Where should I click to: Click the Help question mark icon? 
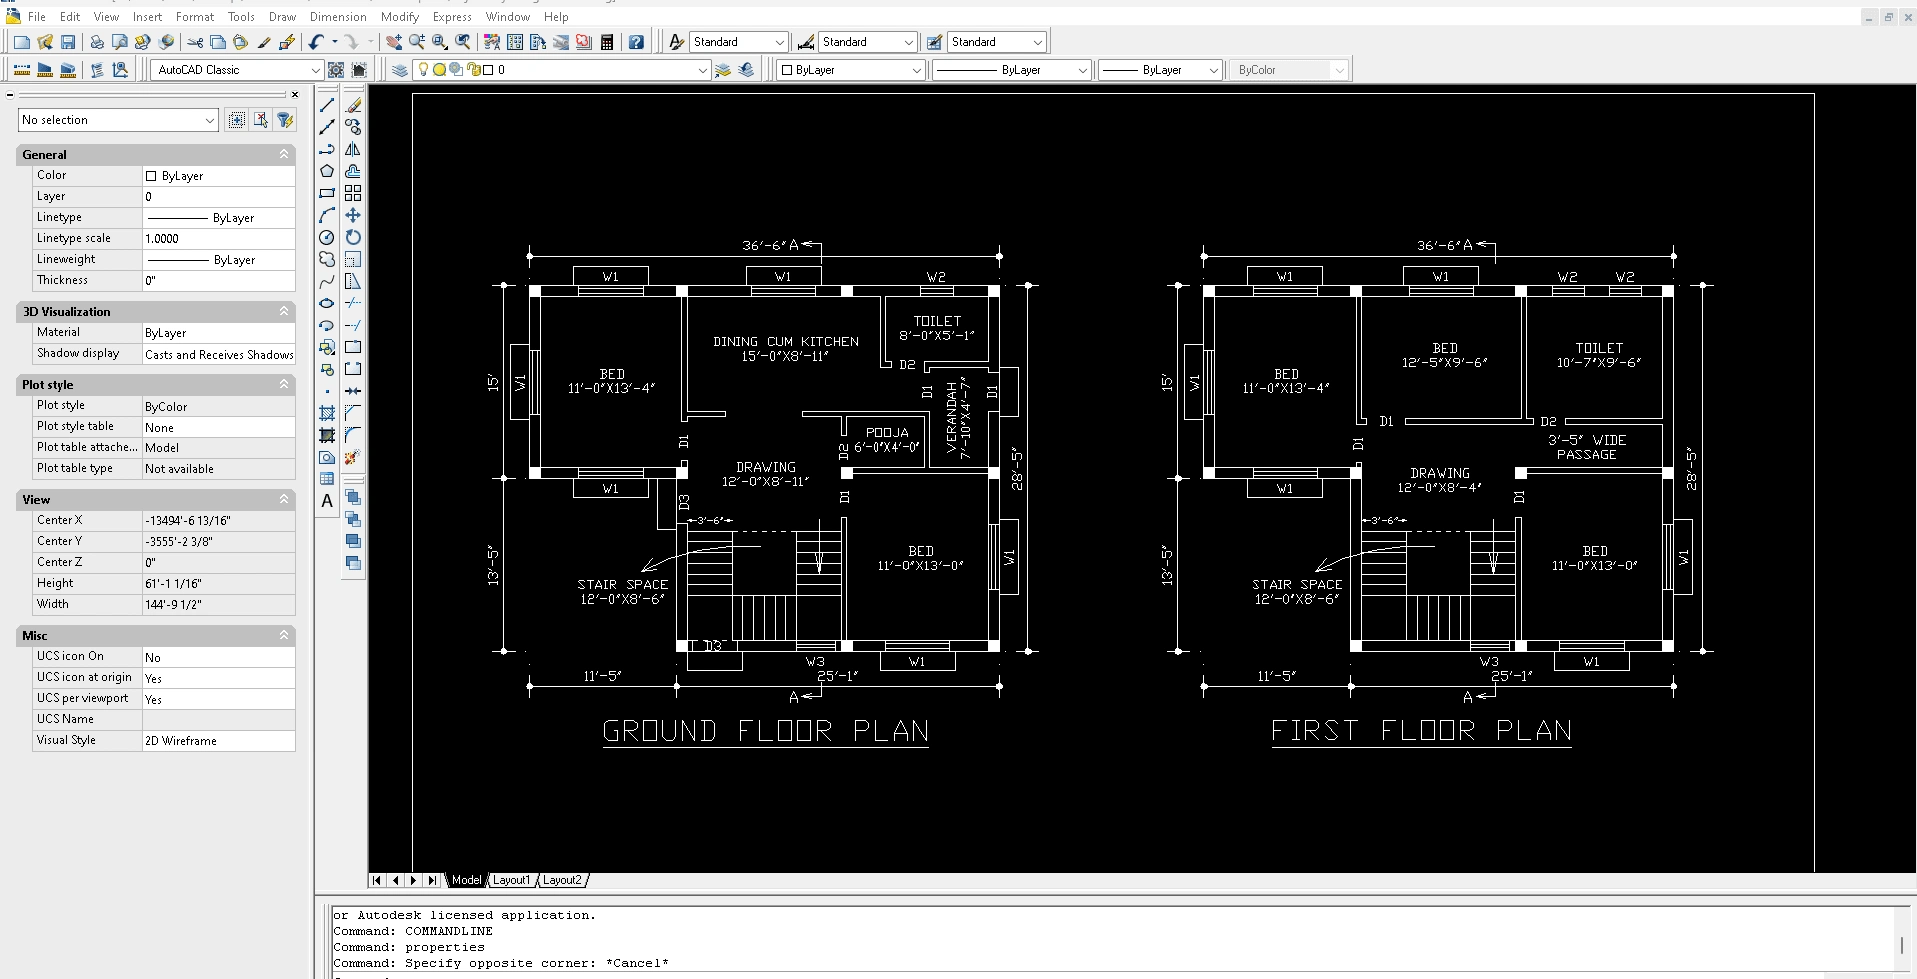[636, 42]
